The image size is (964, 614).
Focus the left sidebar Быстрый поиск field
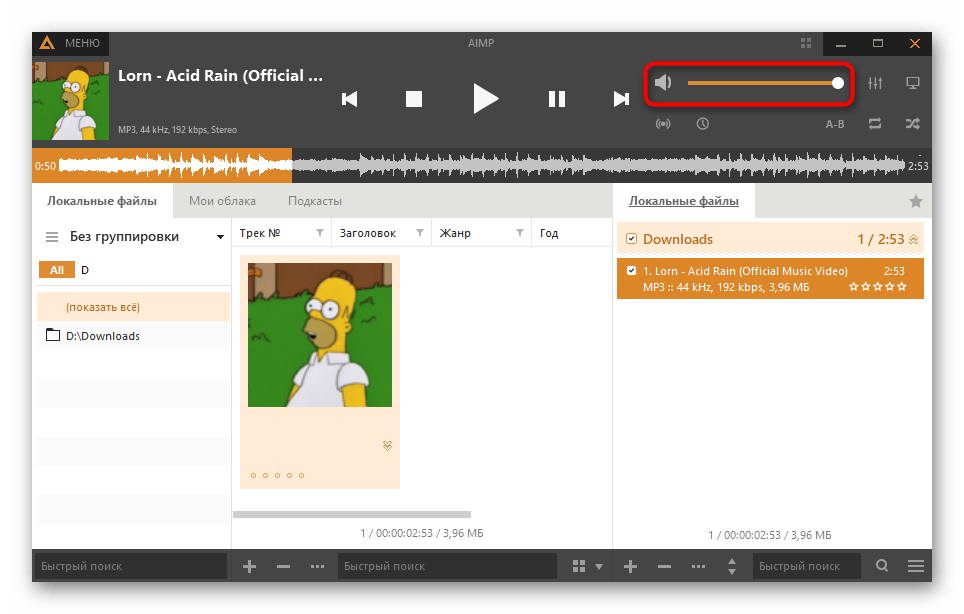click(x=130, y=566)
